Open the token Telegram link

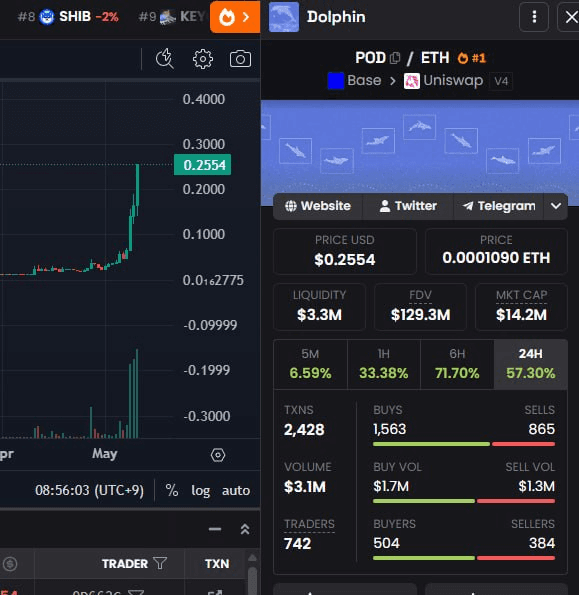[499, 206]
